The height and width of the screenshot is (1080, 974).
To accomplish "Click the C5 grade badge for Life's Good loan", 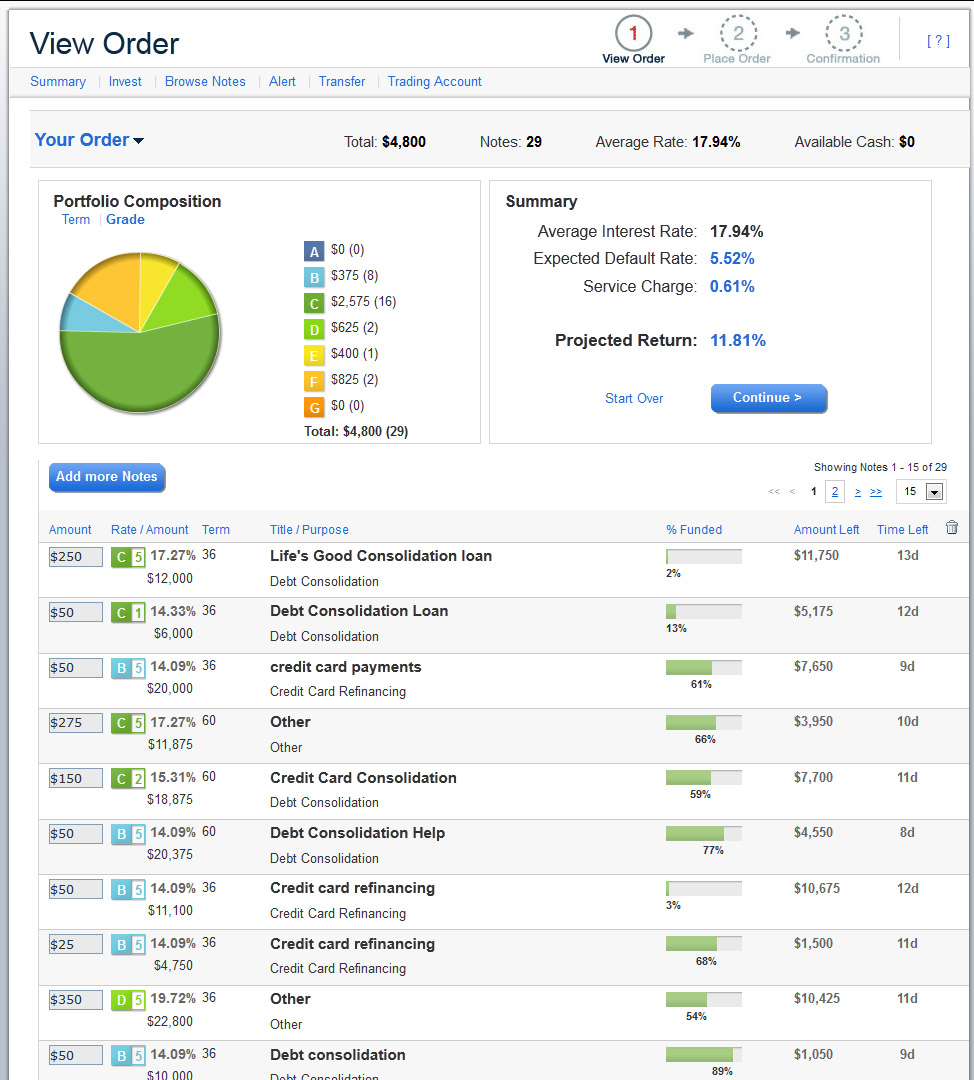I will tap(128, 557).
